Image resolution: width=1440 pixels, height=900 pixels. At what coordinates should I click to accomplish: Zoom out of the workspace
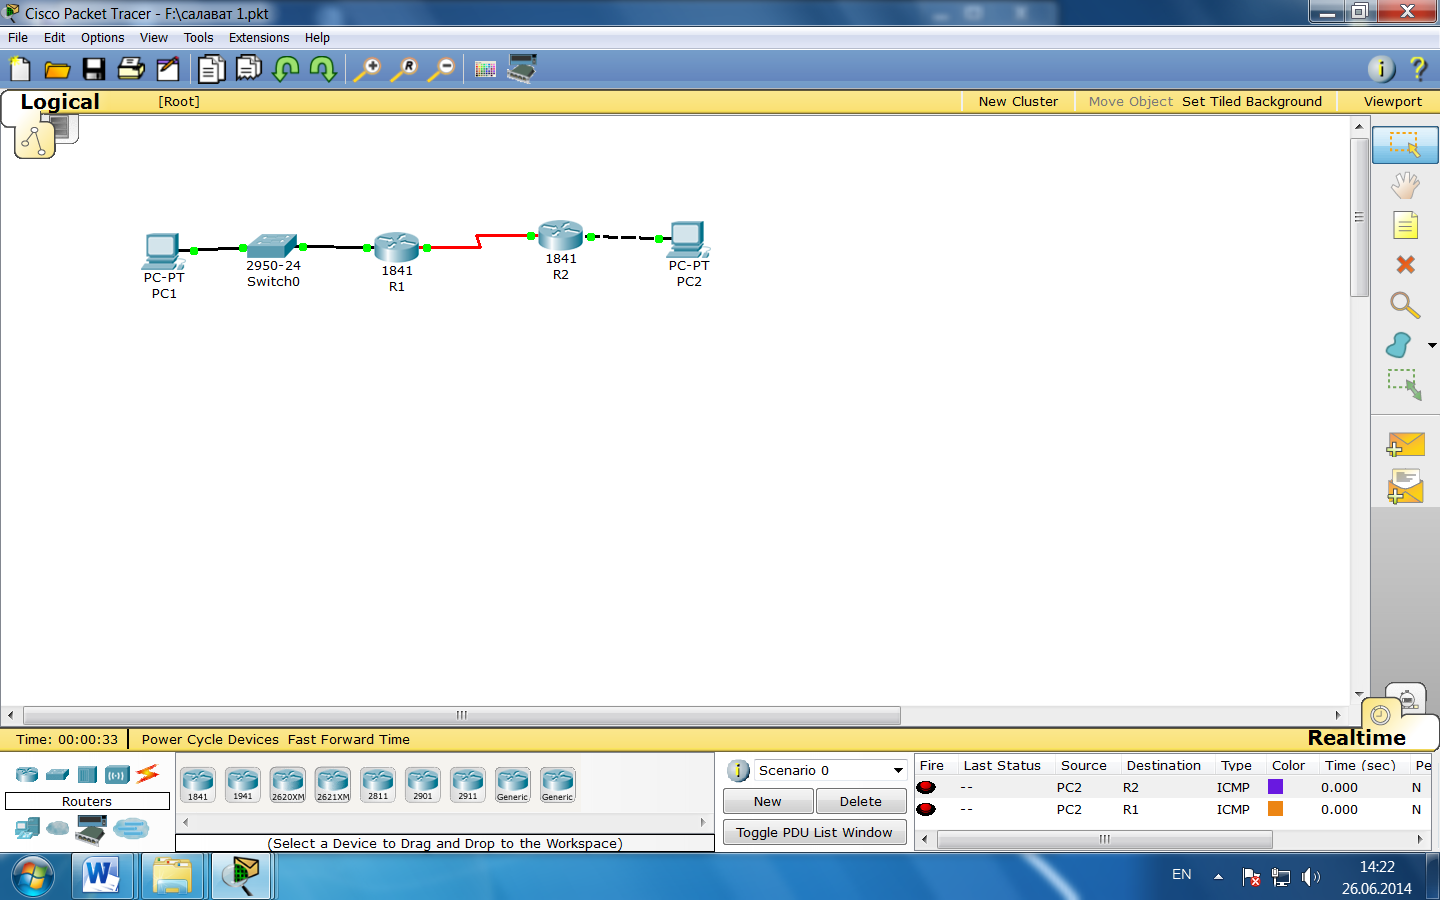coord(441,69)
